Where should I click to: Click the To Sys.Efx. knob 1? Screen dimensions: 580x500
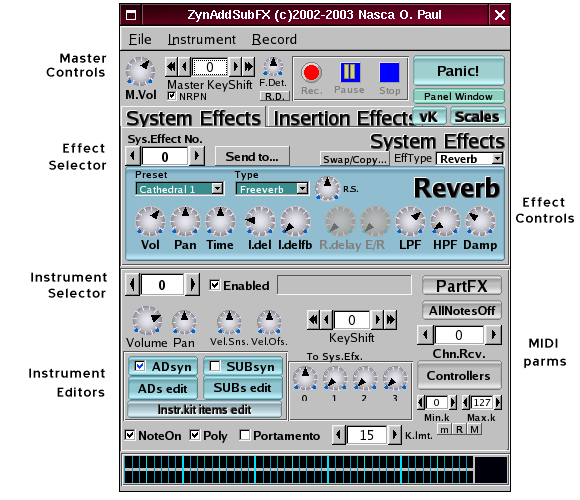coord(335,378)
